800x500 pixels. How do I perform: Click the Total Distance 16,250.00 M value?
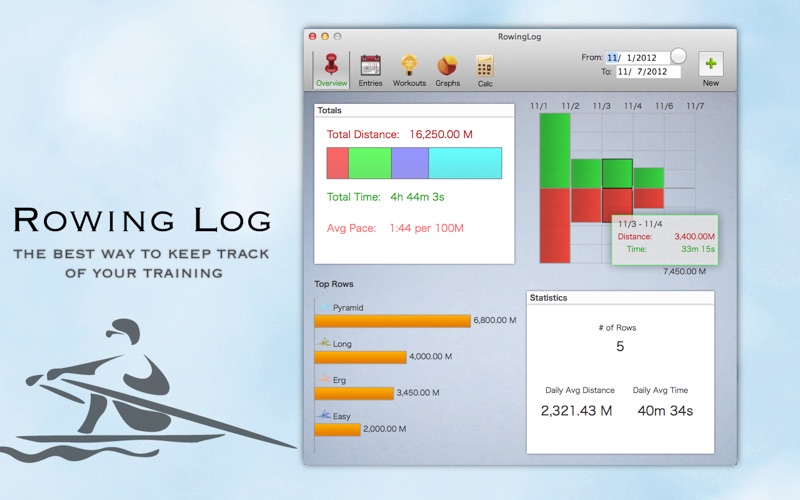(x=441, y=134)
